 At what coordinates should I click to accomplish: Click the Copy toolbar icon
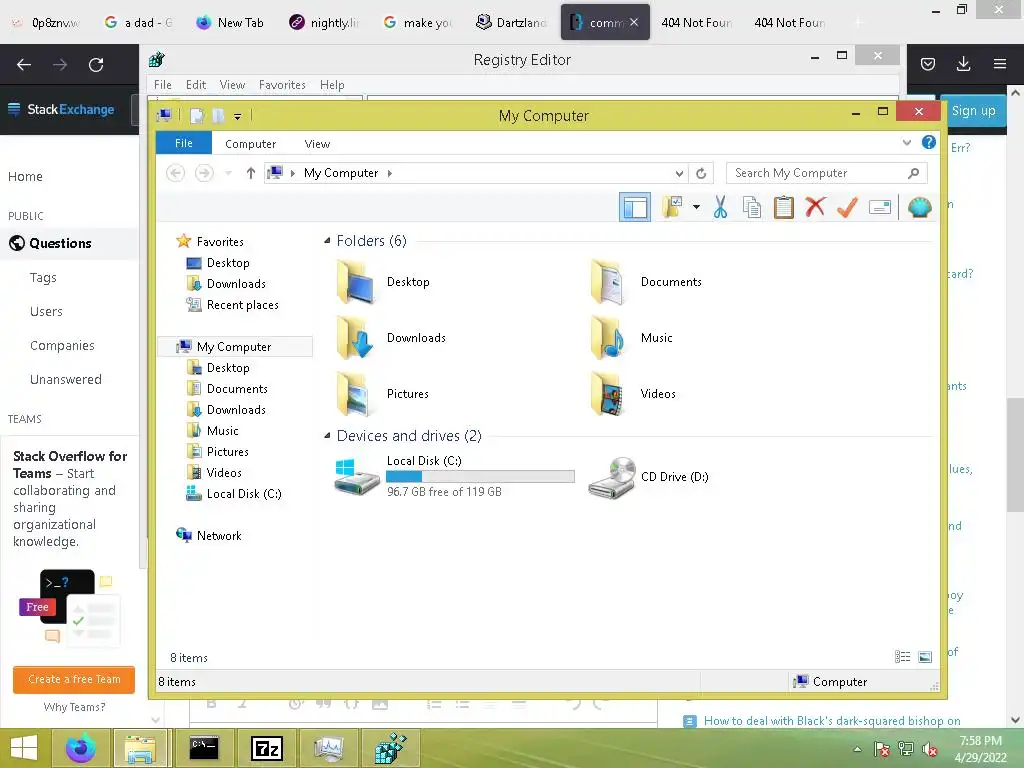click(752, 208)
